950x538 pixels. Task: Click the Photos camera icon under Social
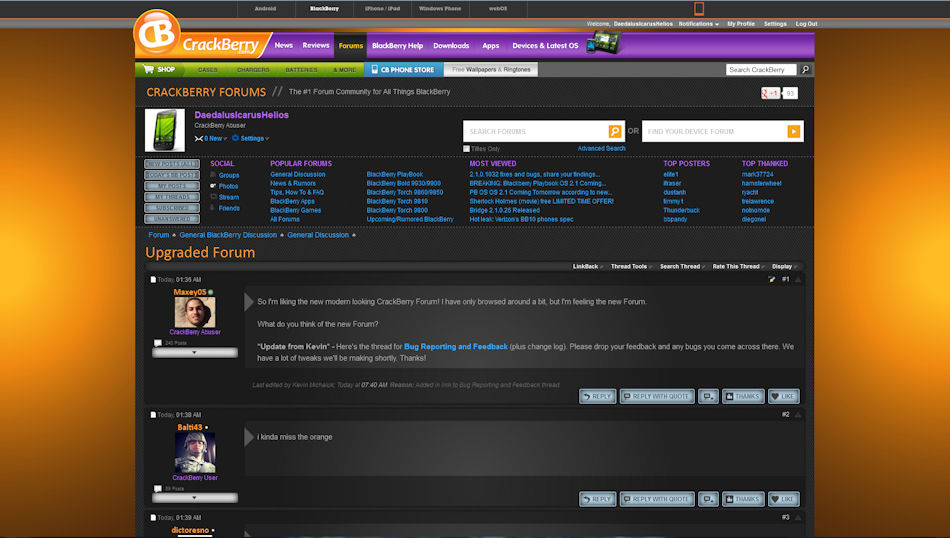[213, 186]
